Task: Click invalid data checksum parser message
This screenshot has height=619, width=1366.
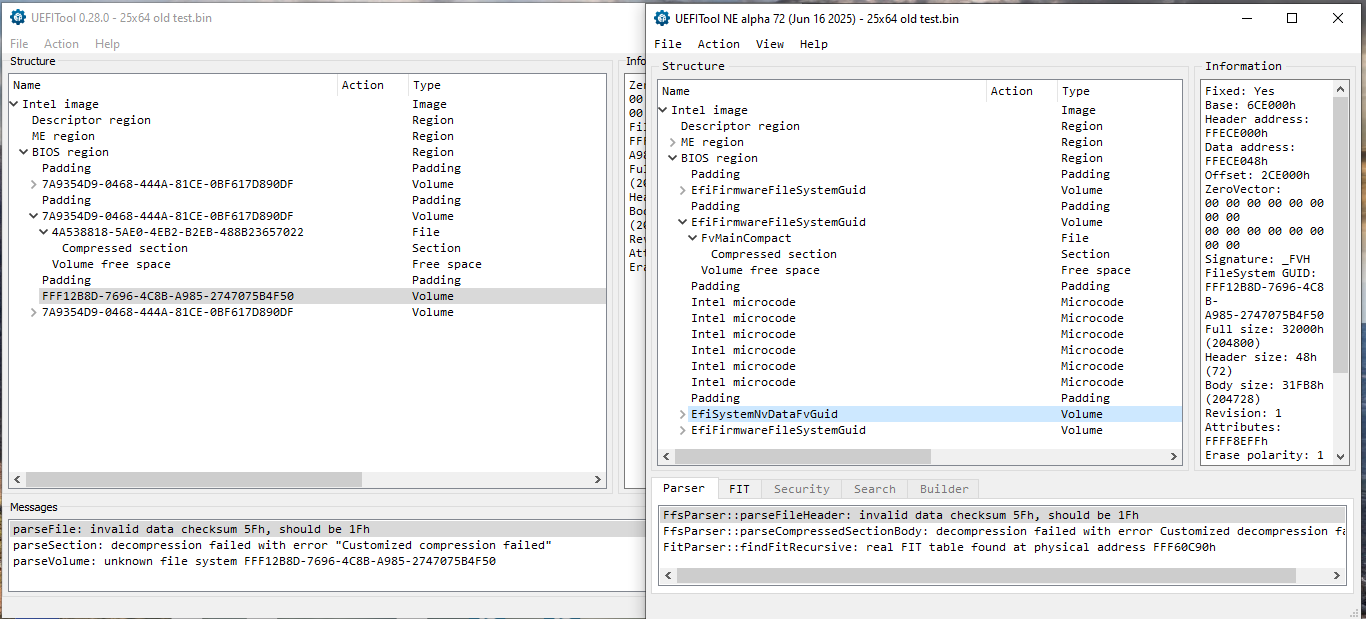Action: [x=900, y=515]
